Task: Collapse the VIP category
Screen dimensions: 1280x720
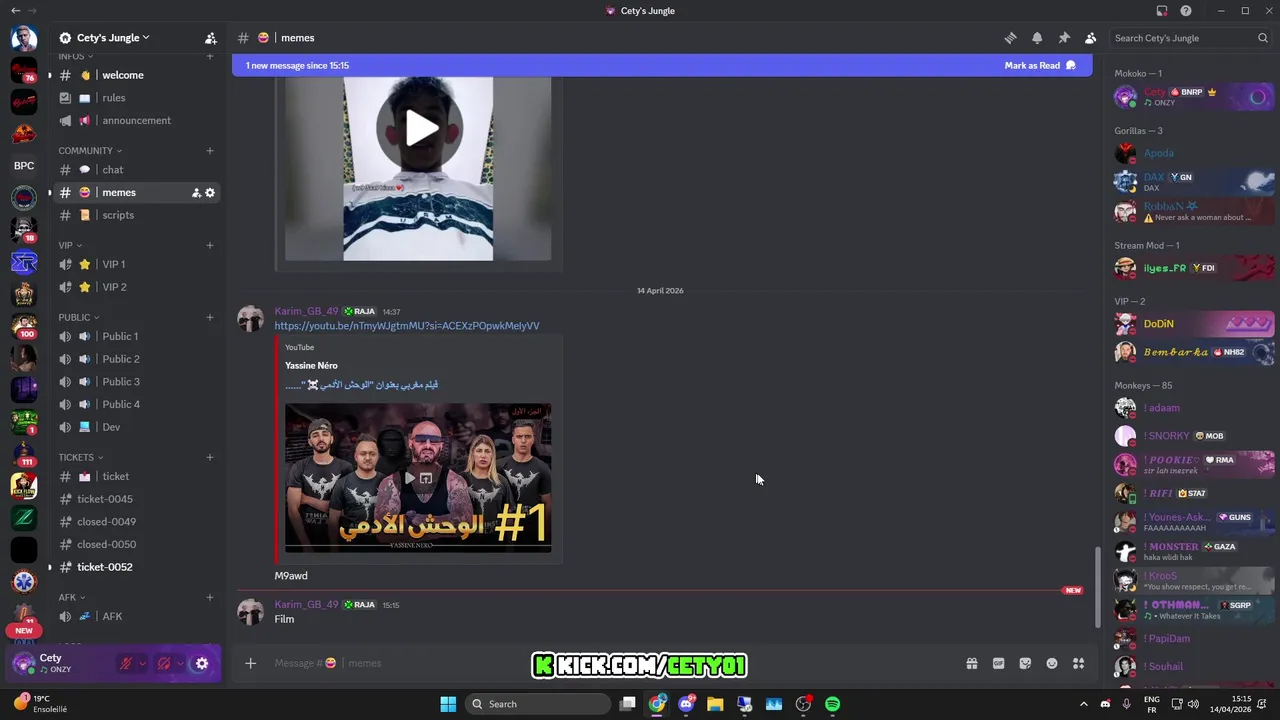Action: tap(70, 245)
